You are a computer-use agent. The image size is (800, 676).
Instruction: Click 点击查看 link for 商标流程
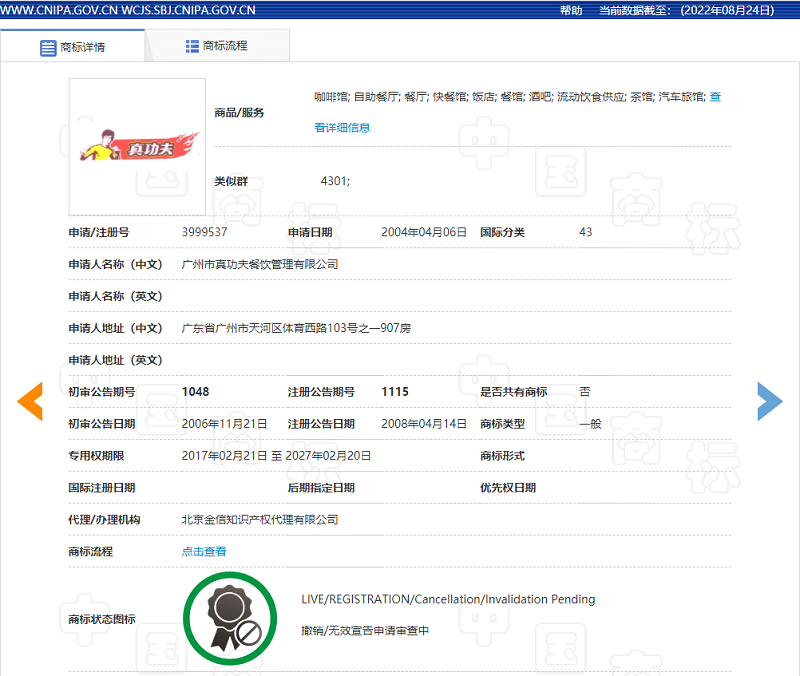tap(204, 552)
